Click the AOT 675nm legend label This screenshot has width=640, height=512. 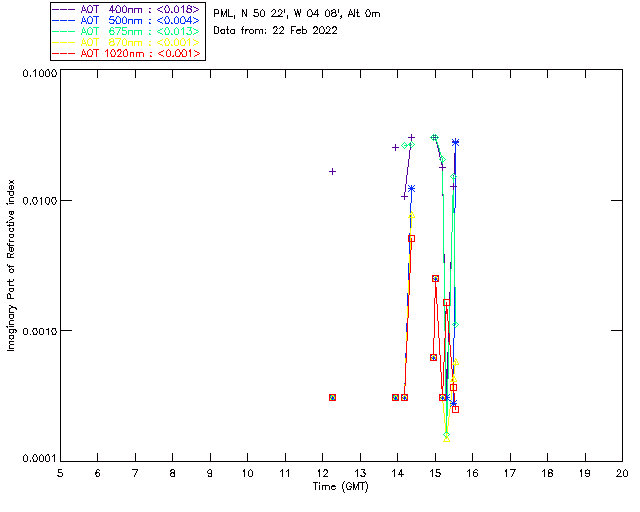click(140, 31)
